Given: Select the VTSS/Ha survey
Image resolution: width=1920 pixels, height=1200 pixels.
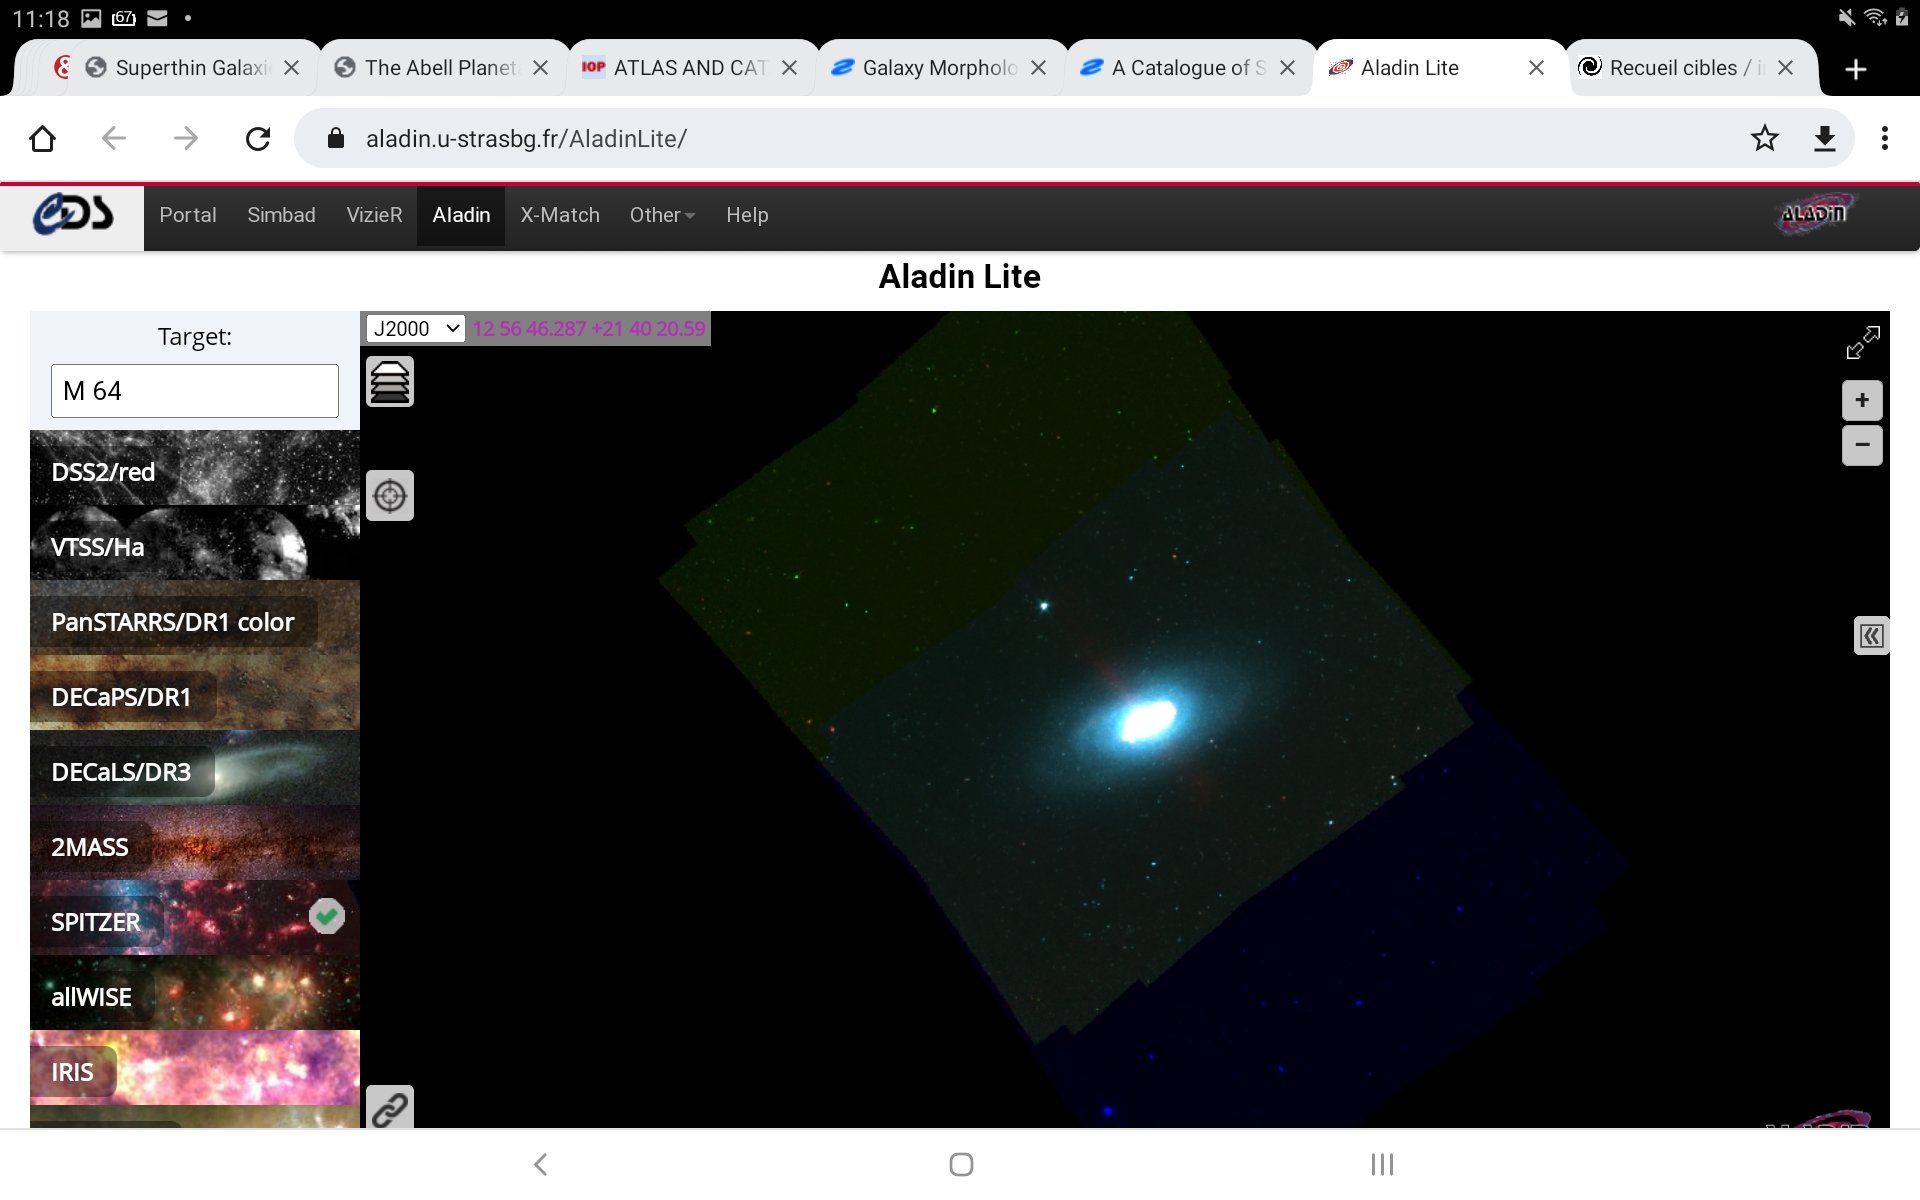Looking at the screenshot, I should (195, 543).
